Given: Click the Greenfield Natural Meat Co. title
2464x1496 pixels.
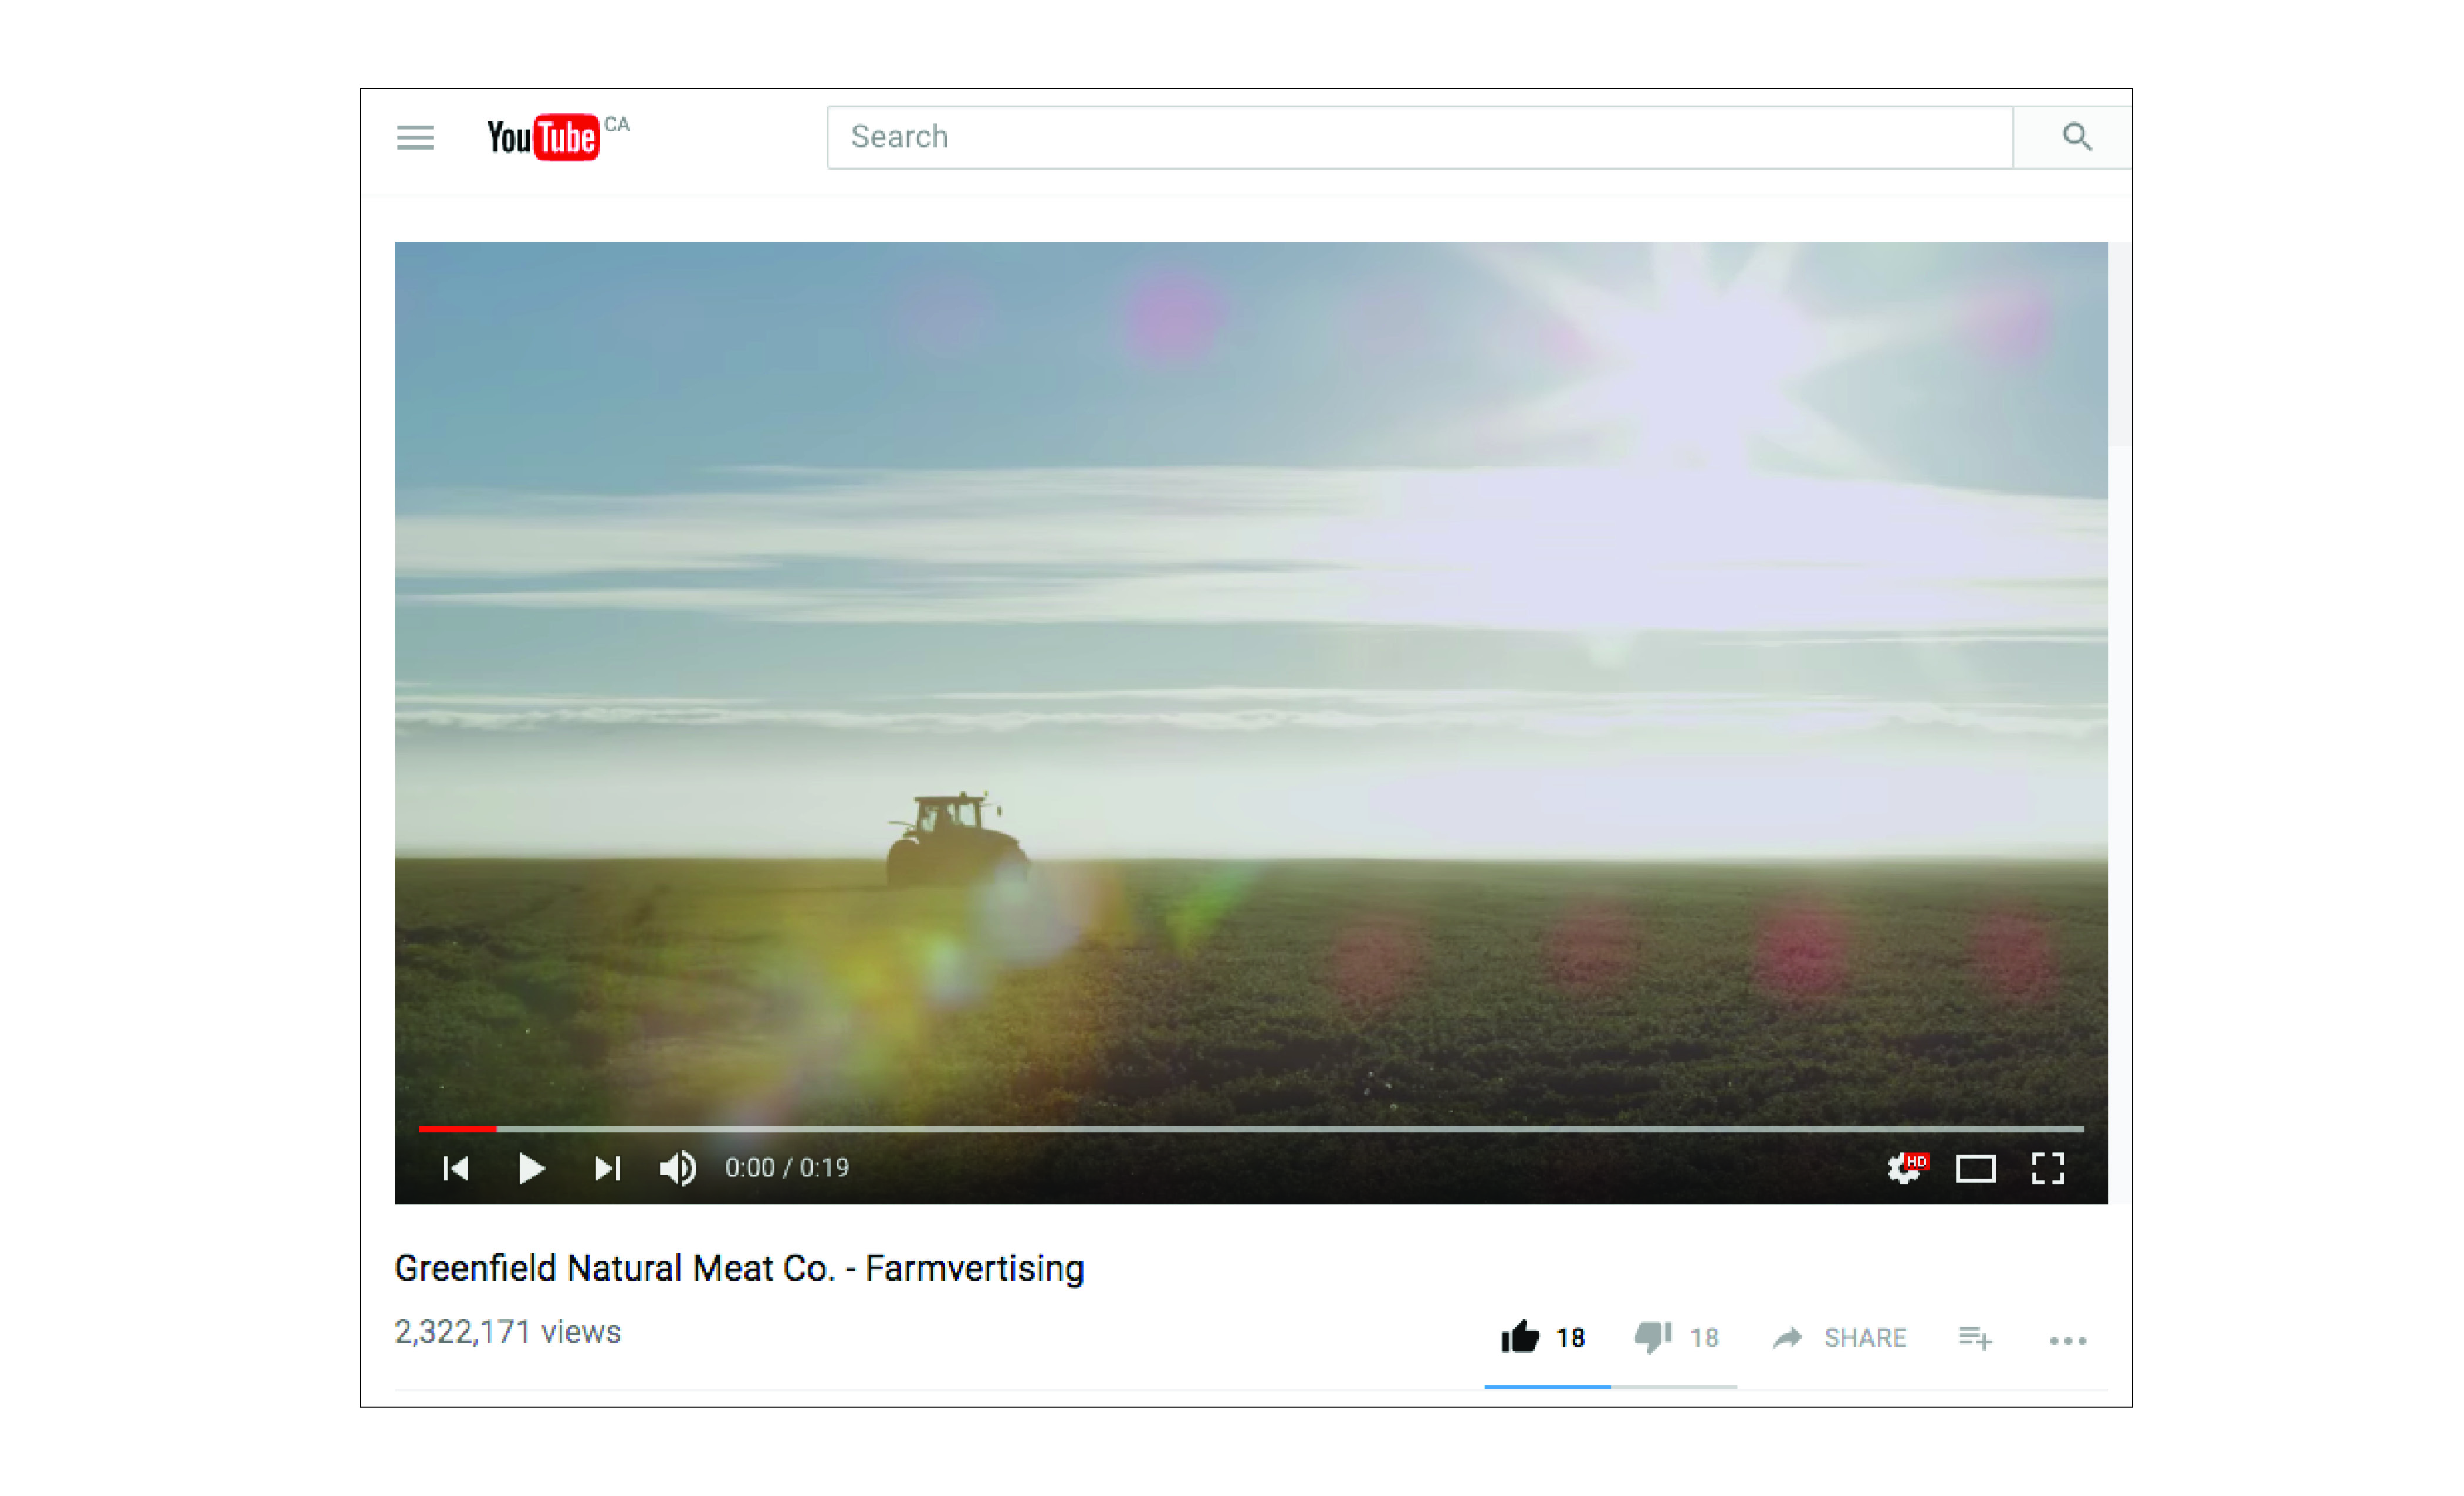Looking at the screenshot, I should [x=739, y=1268].
